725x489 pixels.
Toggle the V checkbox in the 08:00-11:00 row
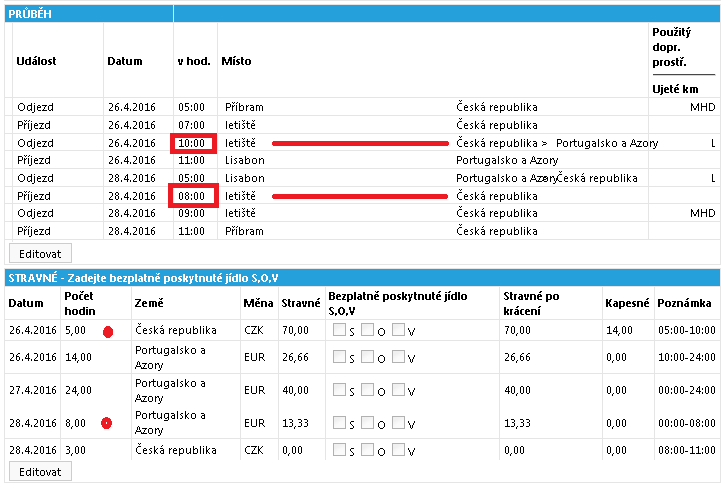(398, 449)
